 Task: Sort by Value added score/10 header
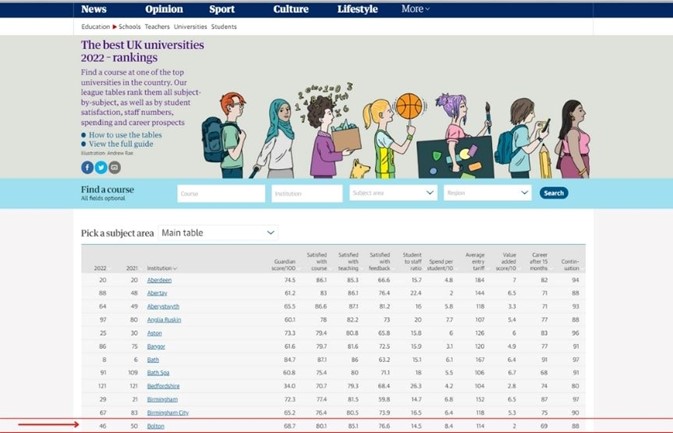pyautogui.click(x=506, y=261)
